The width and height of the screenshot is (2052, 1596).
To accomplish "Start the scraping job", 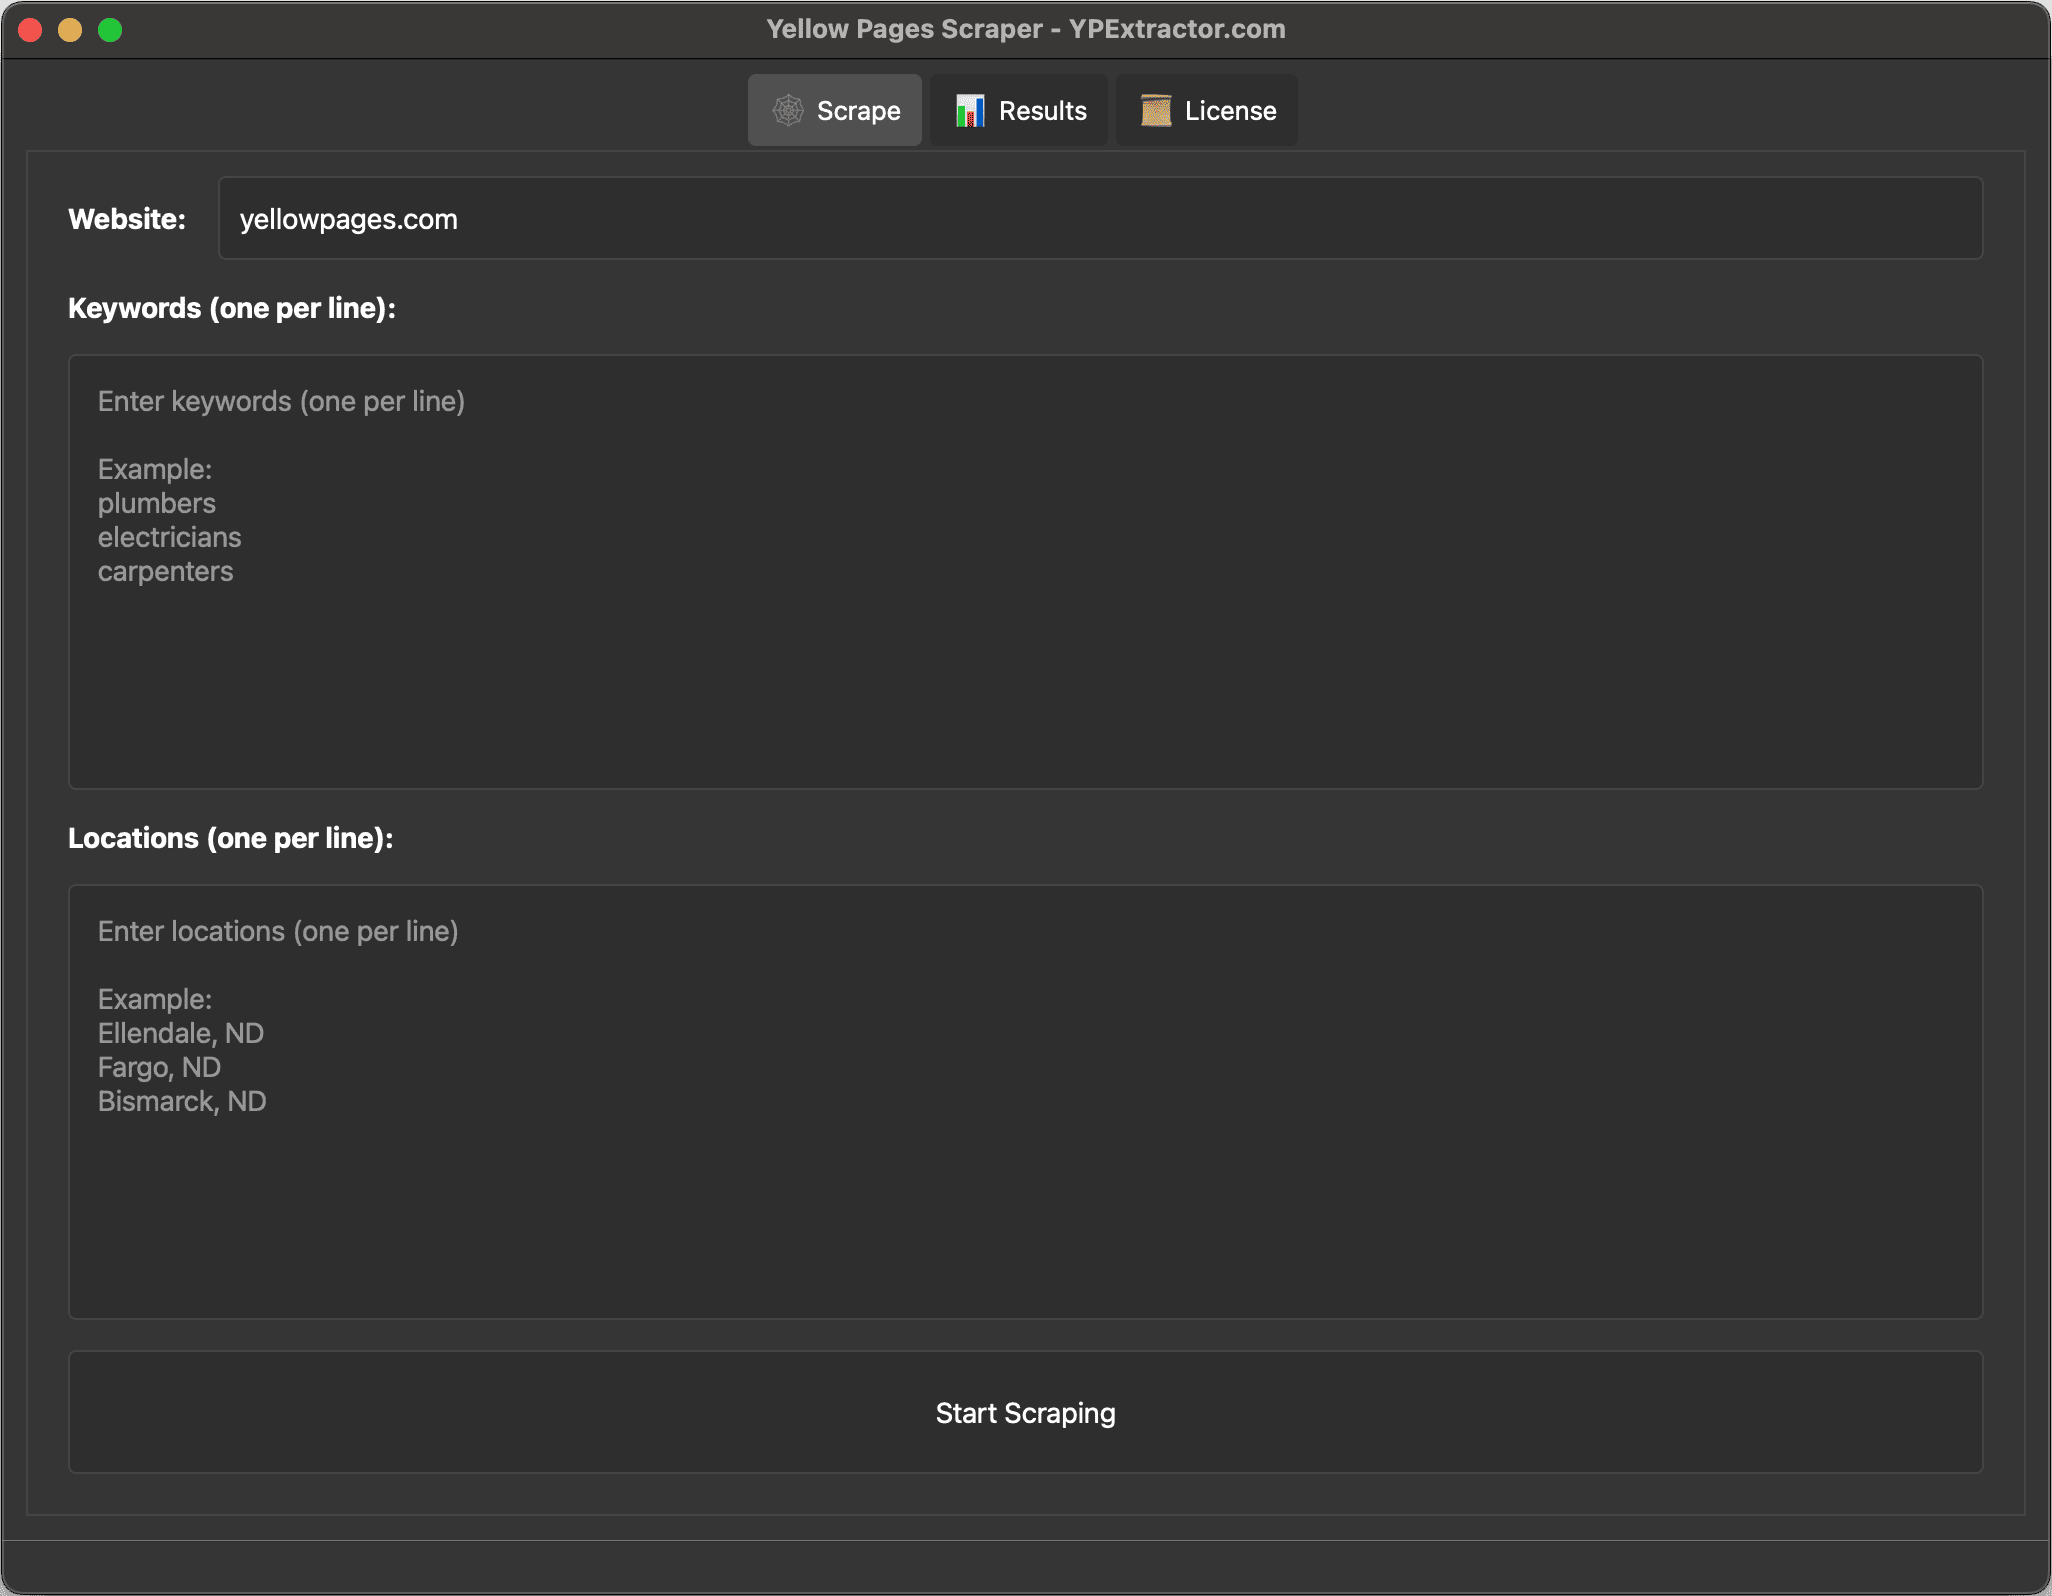I will pos(1025,1413).
